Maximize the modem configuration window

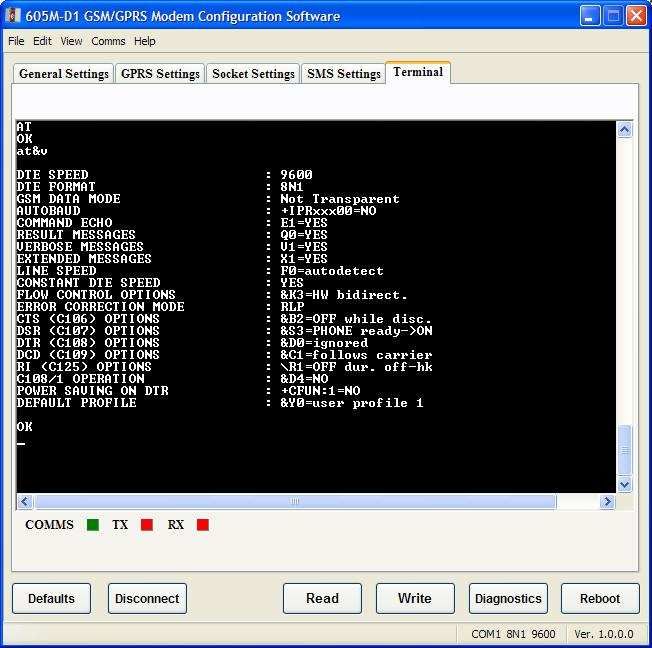pos(613,16)
